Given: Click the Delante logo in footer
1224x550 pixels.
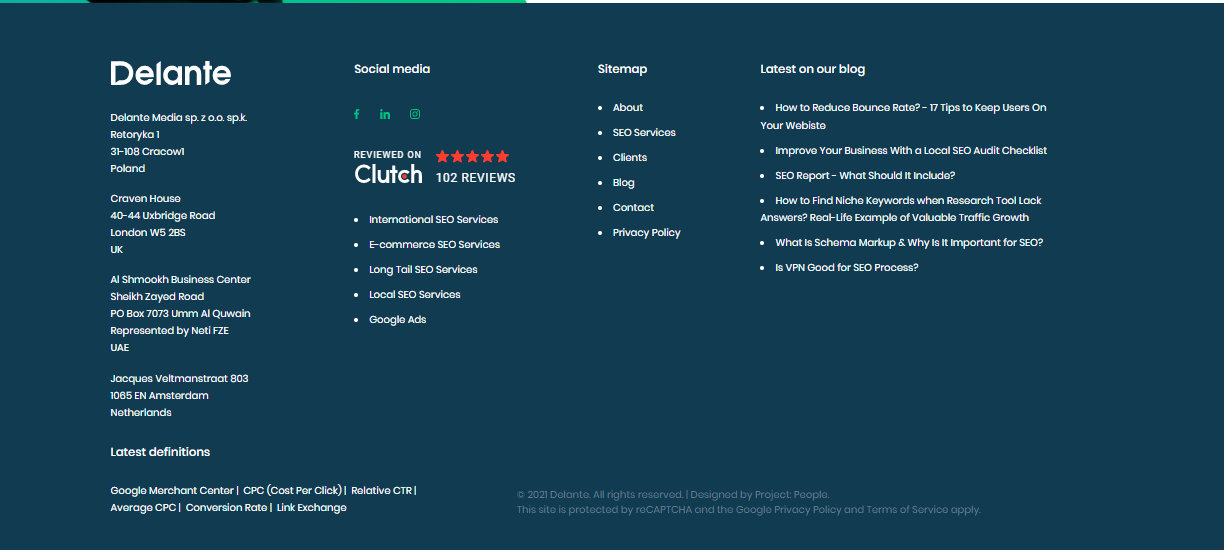Looking at the screenshot, I should point(171,73).
